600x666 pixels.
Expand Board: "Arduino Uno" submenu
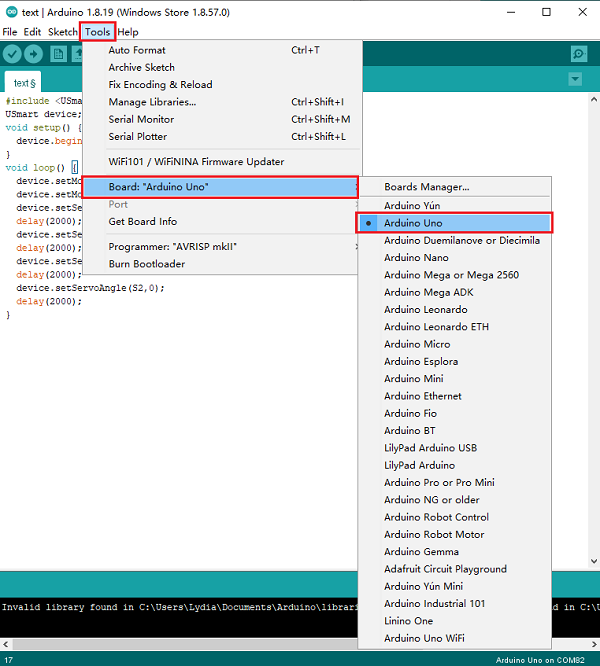[x=220, y=187]
